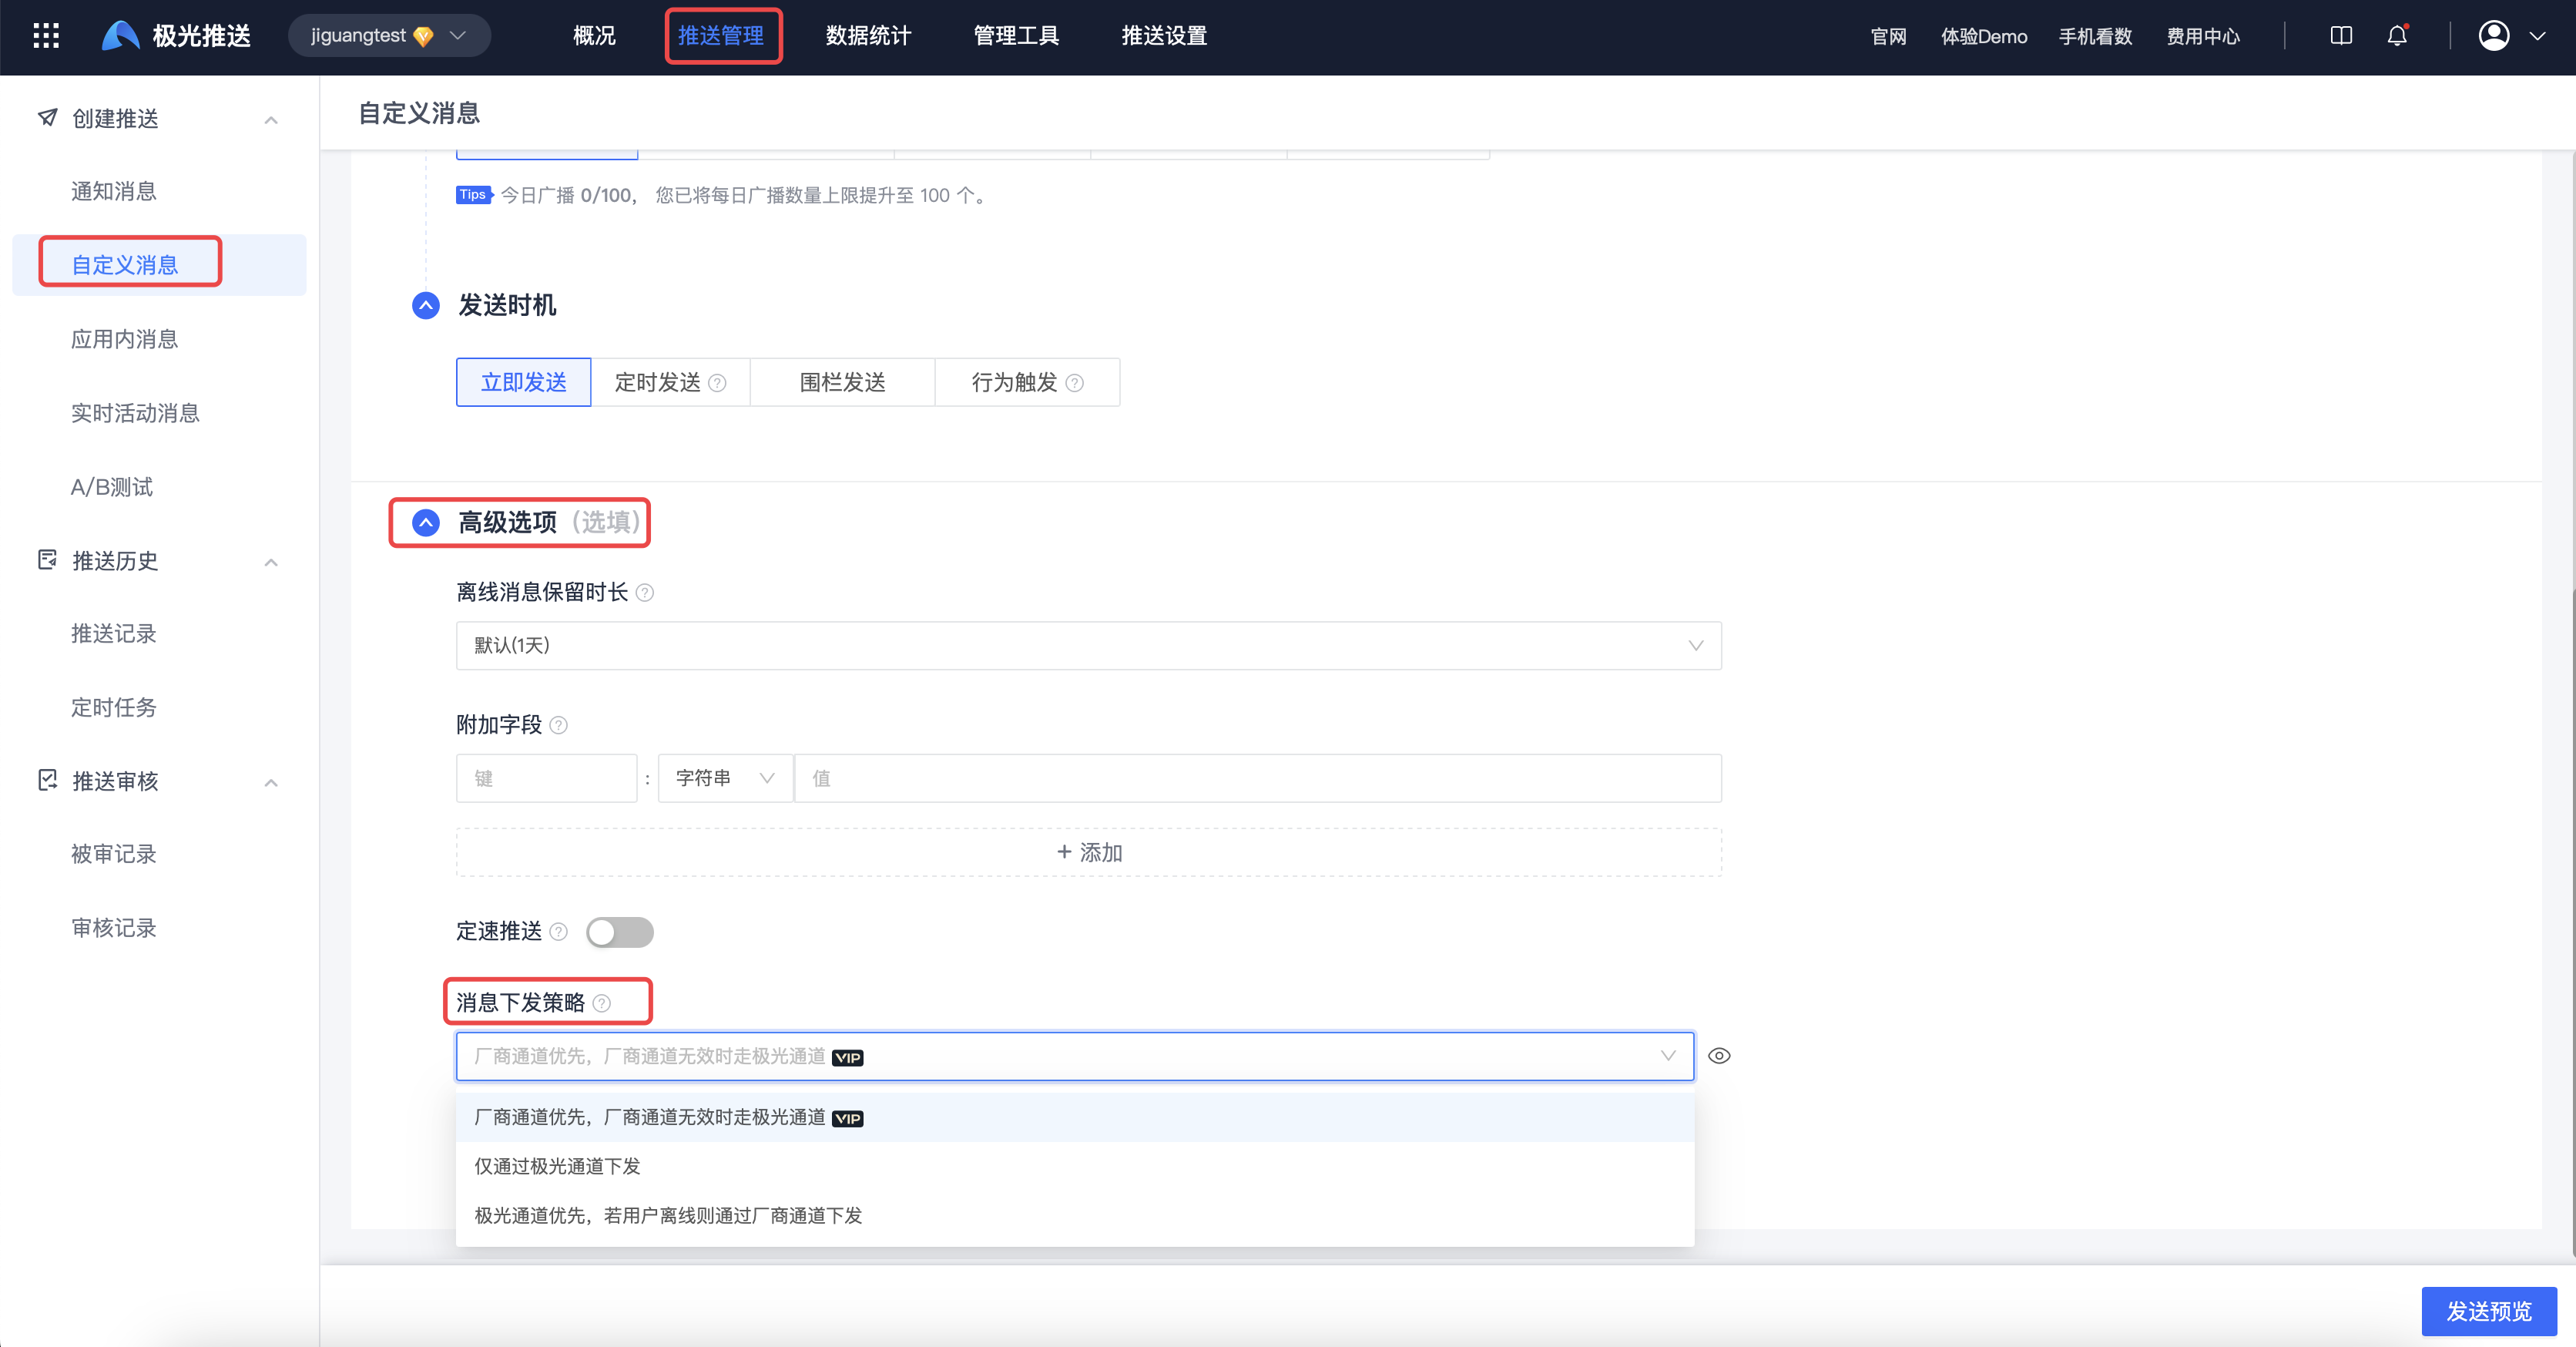
Task: Open the 官网 link
Action: pyautogui.click(x=1888, y=37)
